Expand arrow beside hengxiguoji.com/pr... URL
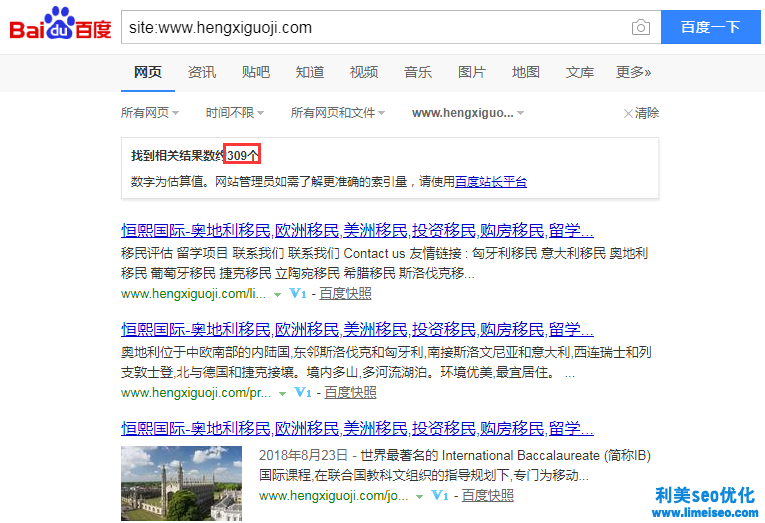Screen dimensions: 765x523 (282, 394)
